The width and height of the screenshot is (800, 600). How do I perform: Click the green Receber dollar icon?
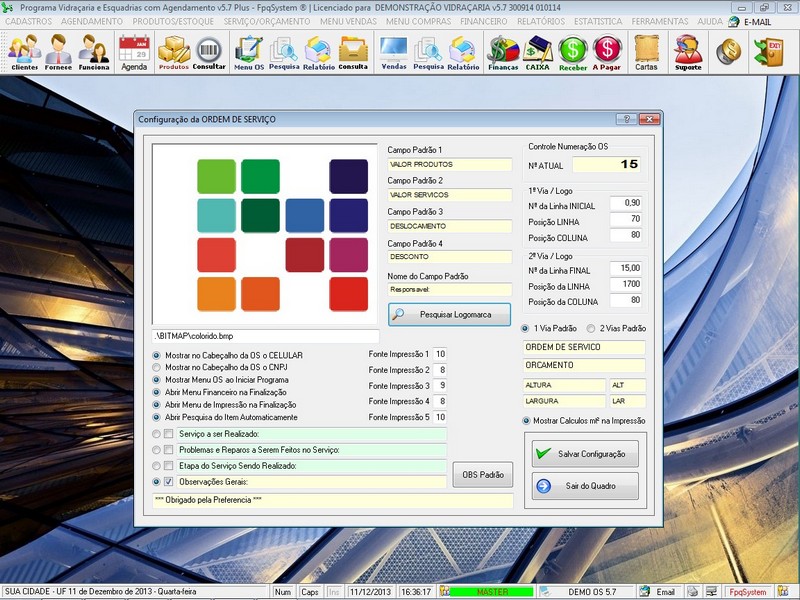(x=573, y=52)
